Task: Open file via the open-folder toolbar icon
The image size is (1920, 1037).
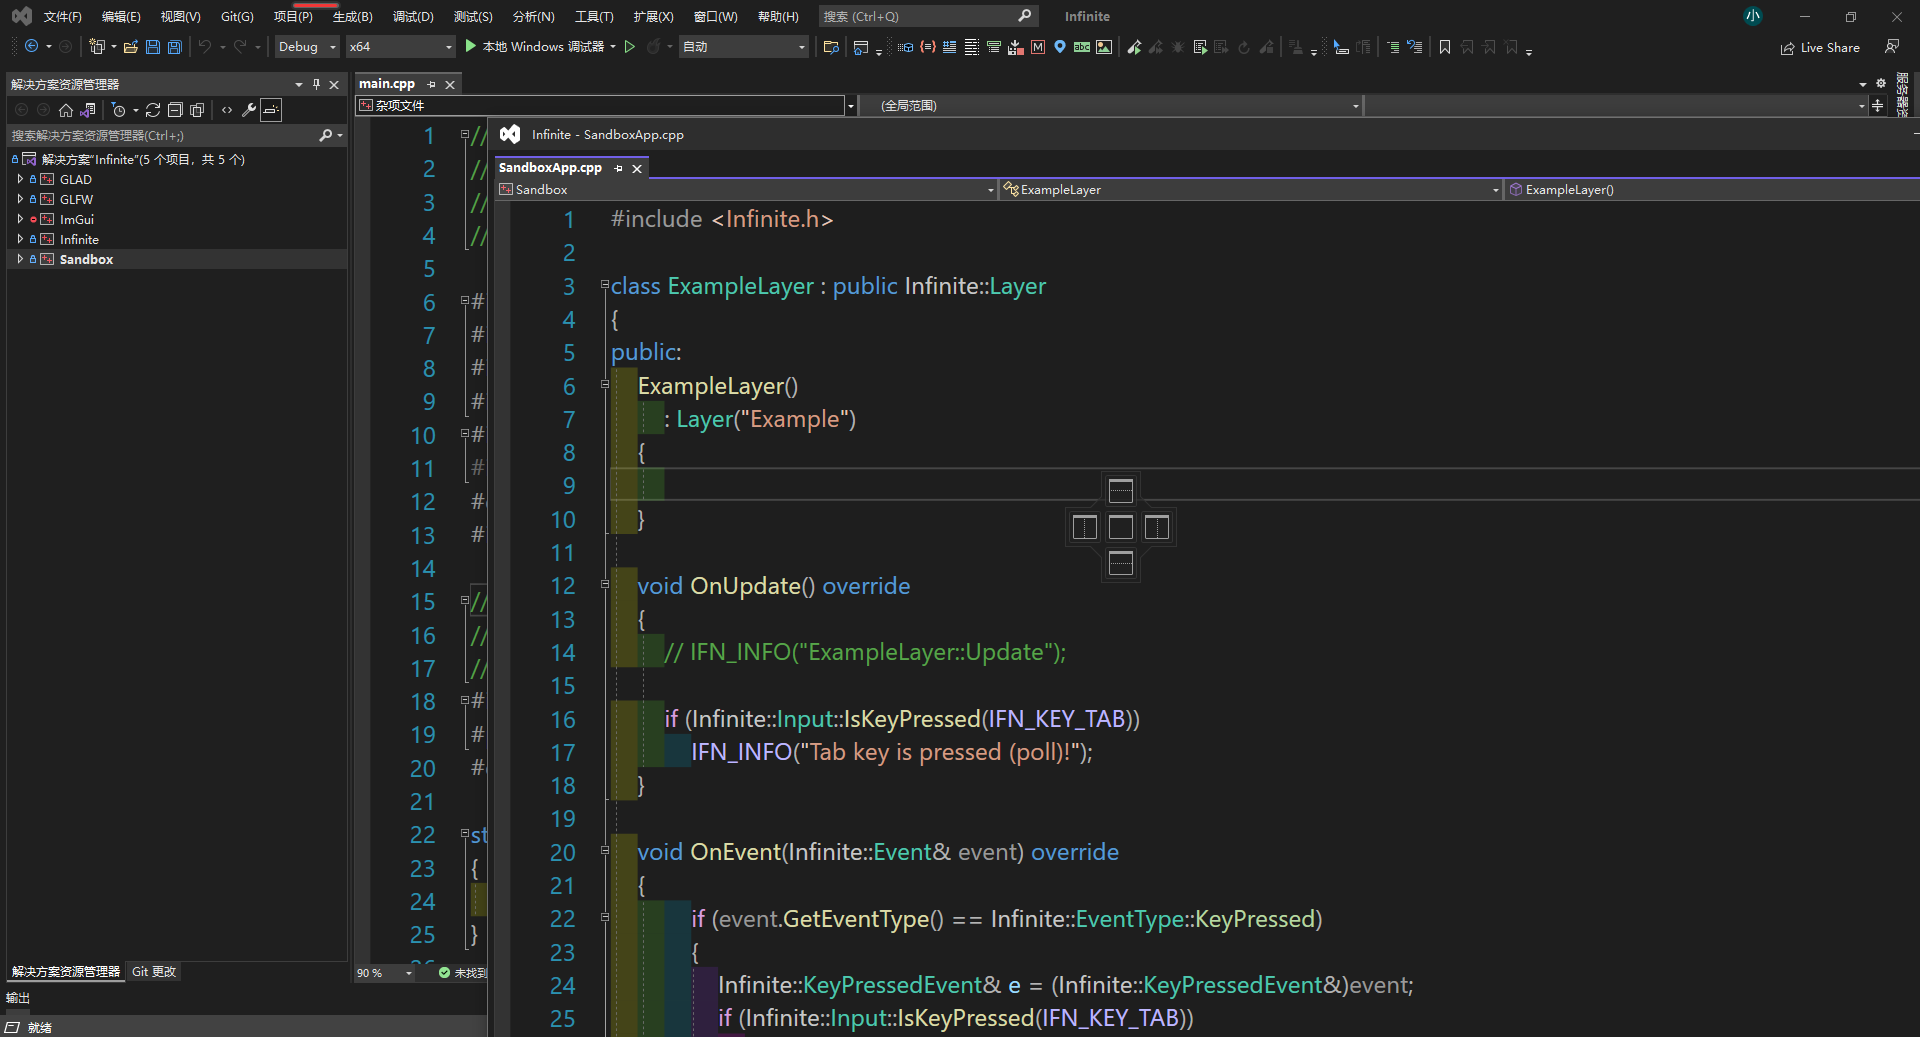Action: [x=130, y=47]
